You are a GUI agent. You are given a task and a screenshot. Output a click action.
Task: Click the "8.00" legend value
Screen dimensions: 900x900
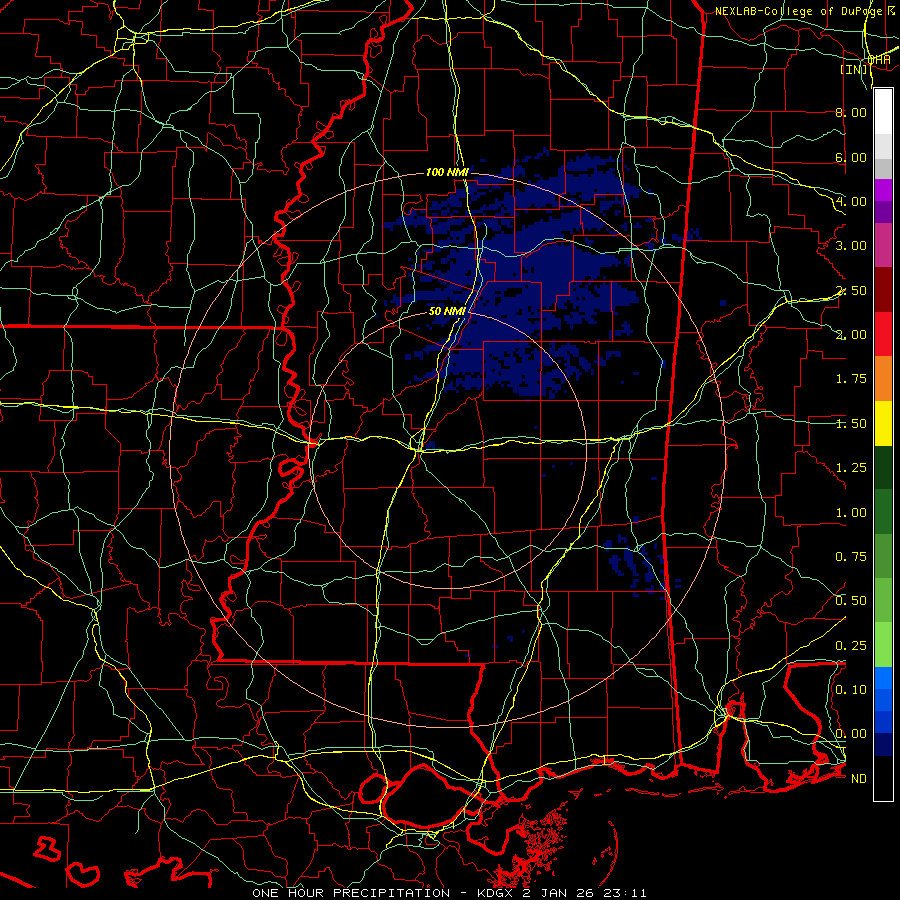pos(851,112)
